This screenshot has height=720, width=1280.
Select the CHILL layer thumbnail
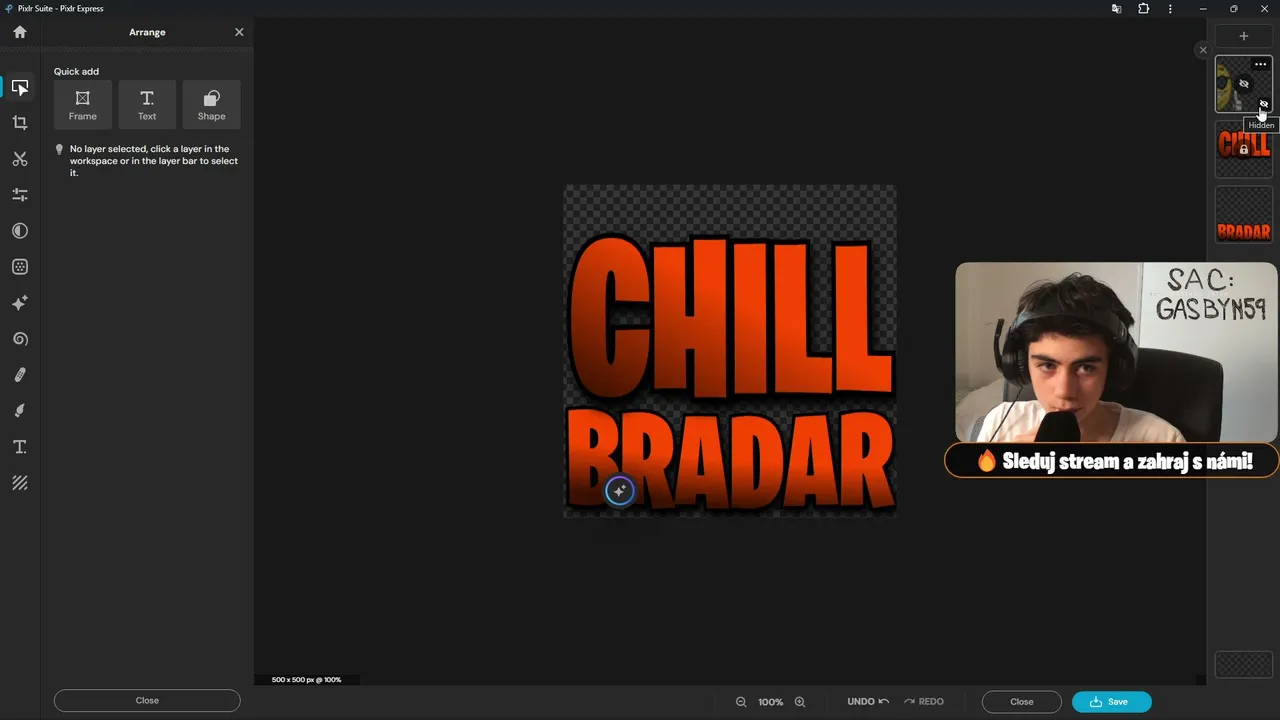pyautogui.click(x=1244, y=149)
